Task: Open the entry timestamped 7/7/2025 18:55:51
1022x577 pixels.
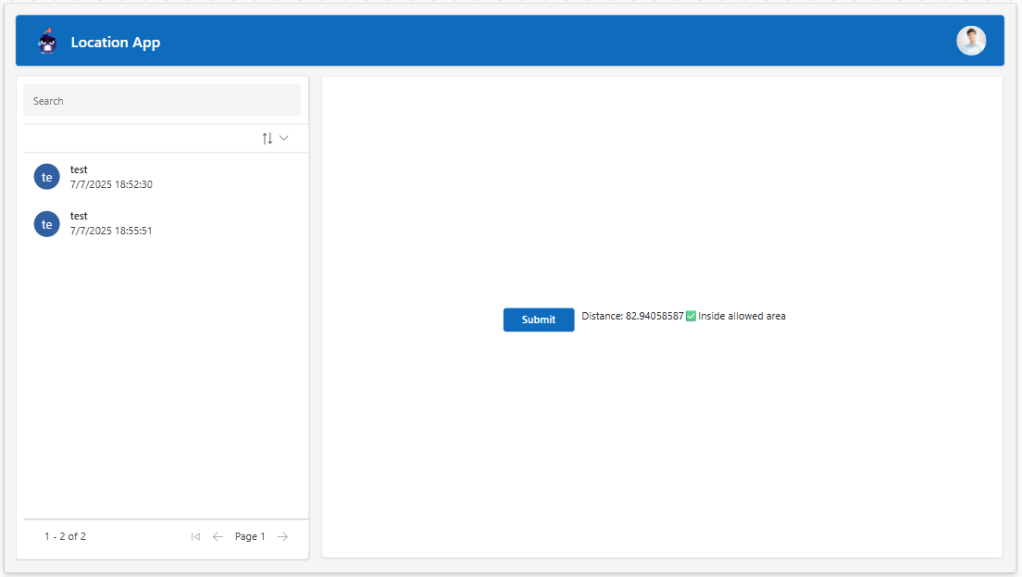Action: [111, 231]
